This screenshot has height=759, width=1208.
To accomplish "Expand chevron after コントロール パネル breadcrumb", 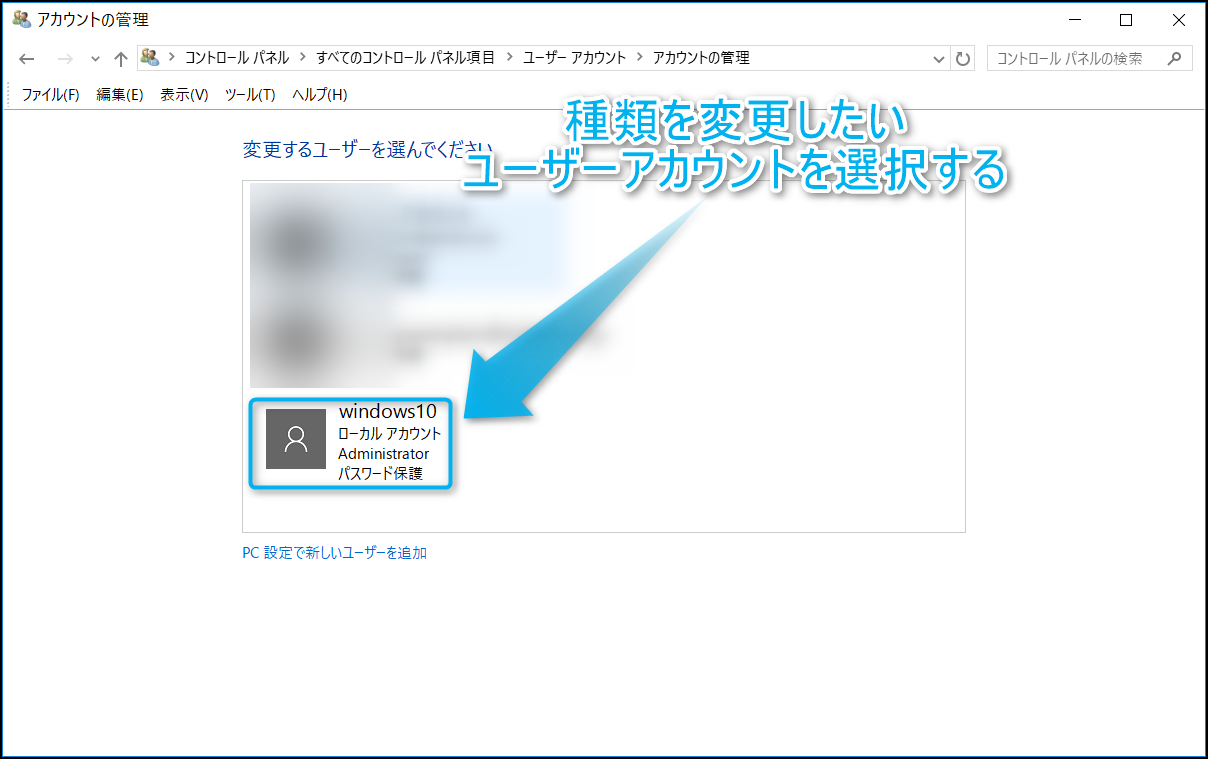I will [x=302, y=58].
